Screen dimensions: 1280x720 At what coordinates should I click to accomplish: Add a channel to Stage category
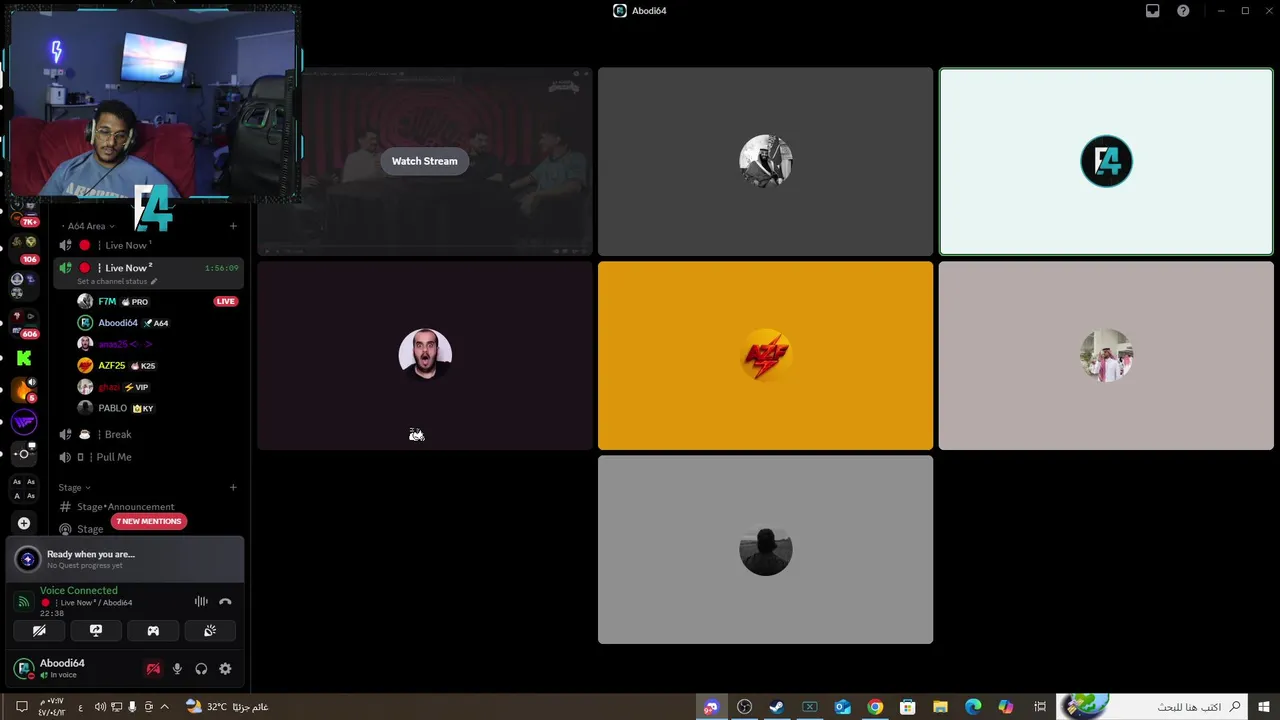pyautogui.click(x=233, y=488)
